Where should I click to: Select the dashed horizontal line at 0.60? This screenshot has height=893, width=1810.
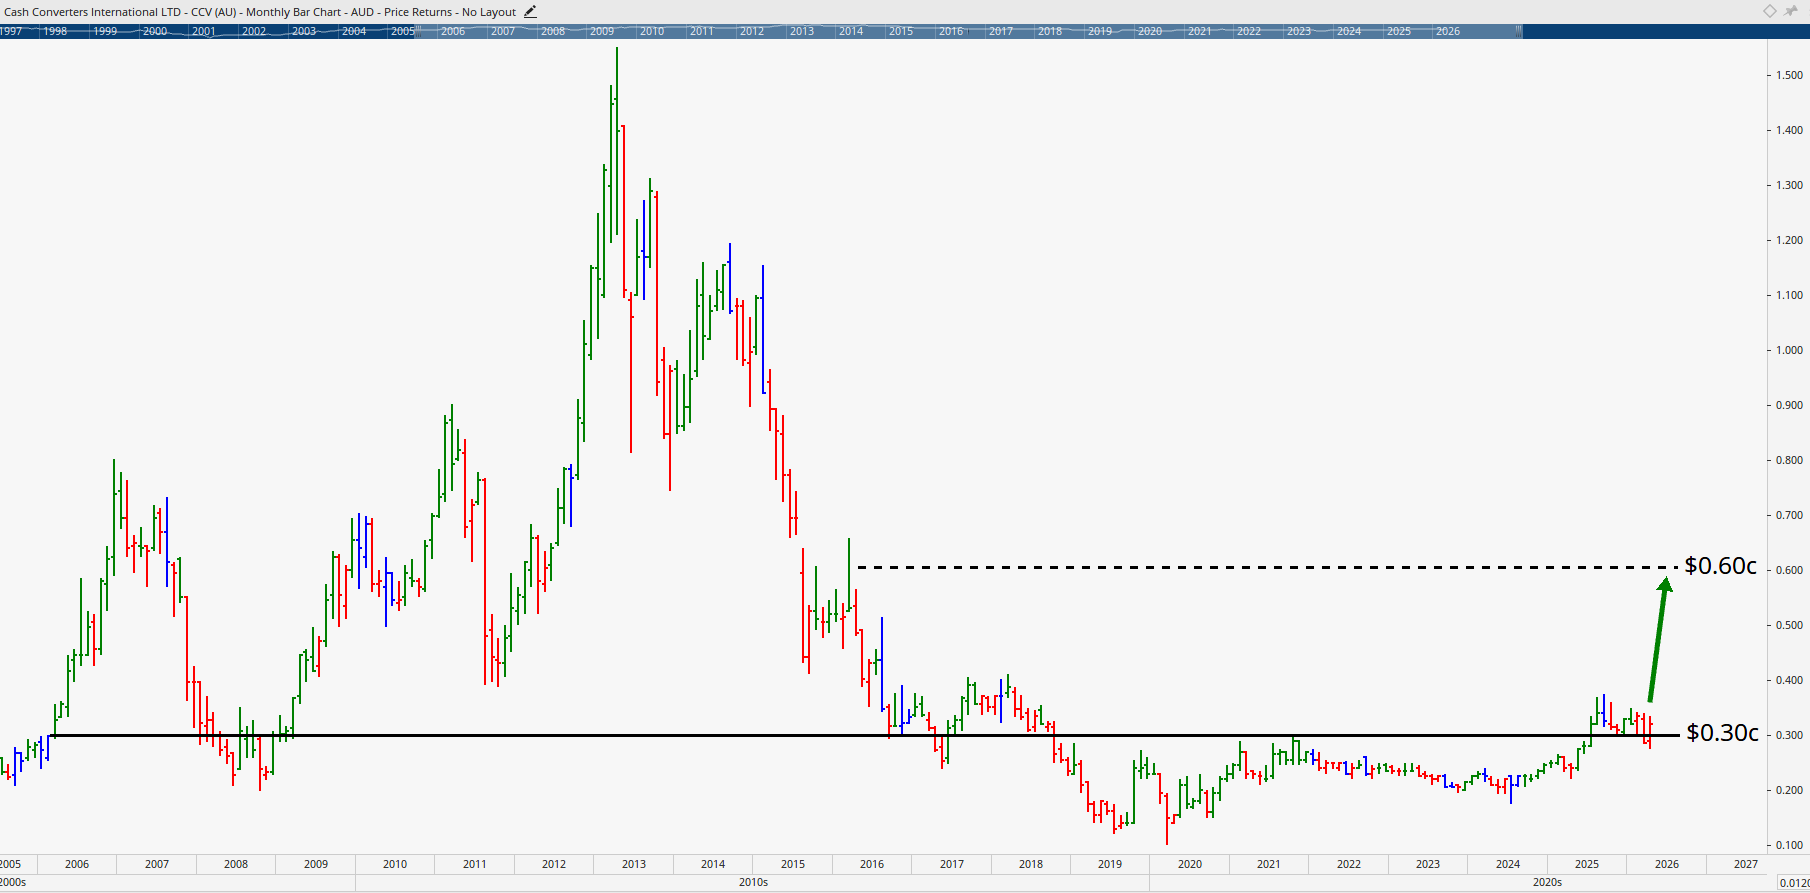pyautogui.click(x=1268, y=568)
